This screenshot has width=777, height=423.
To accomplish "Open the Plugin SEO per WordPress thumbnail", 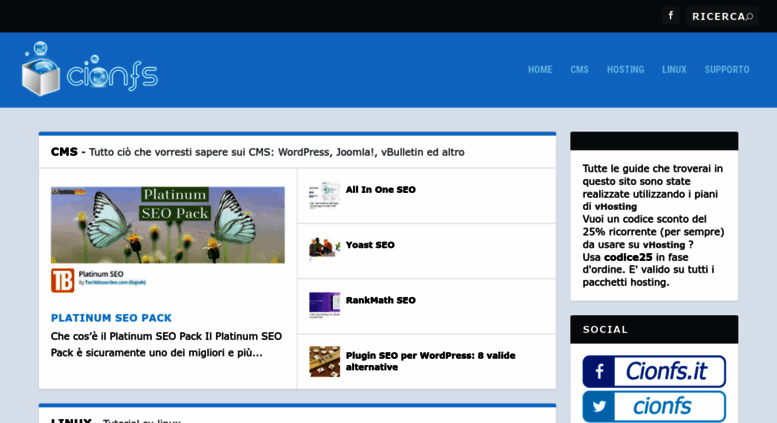I will 325,361.
